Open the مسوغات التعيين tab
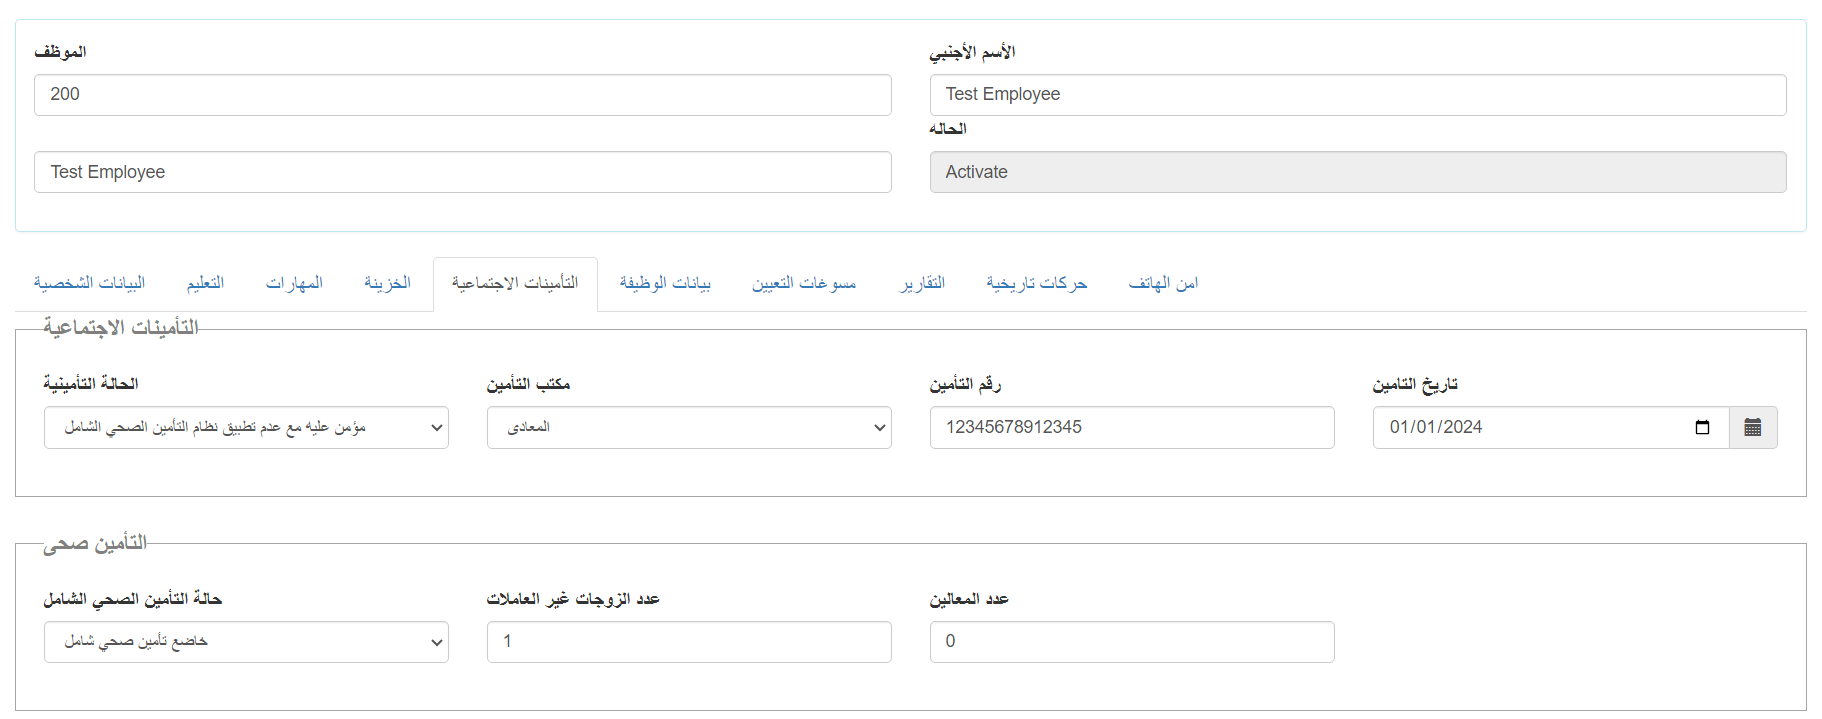Viewport: 1822px width, 719px height. pos(804,284)
